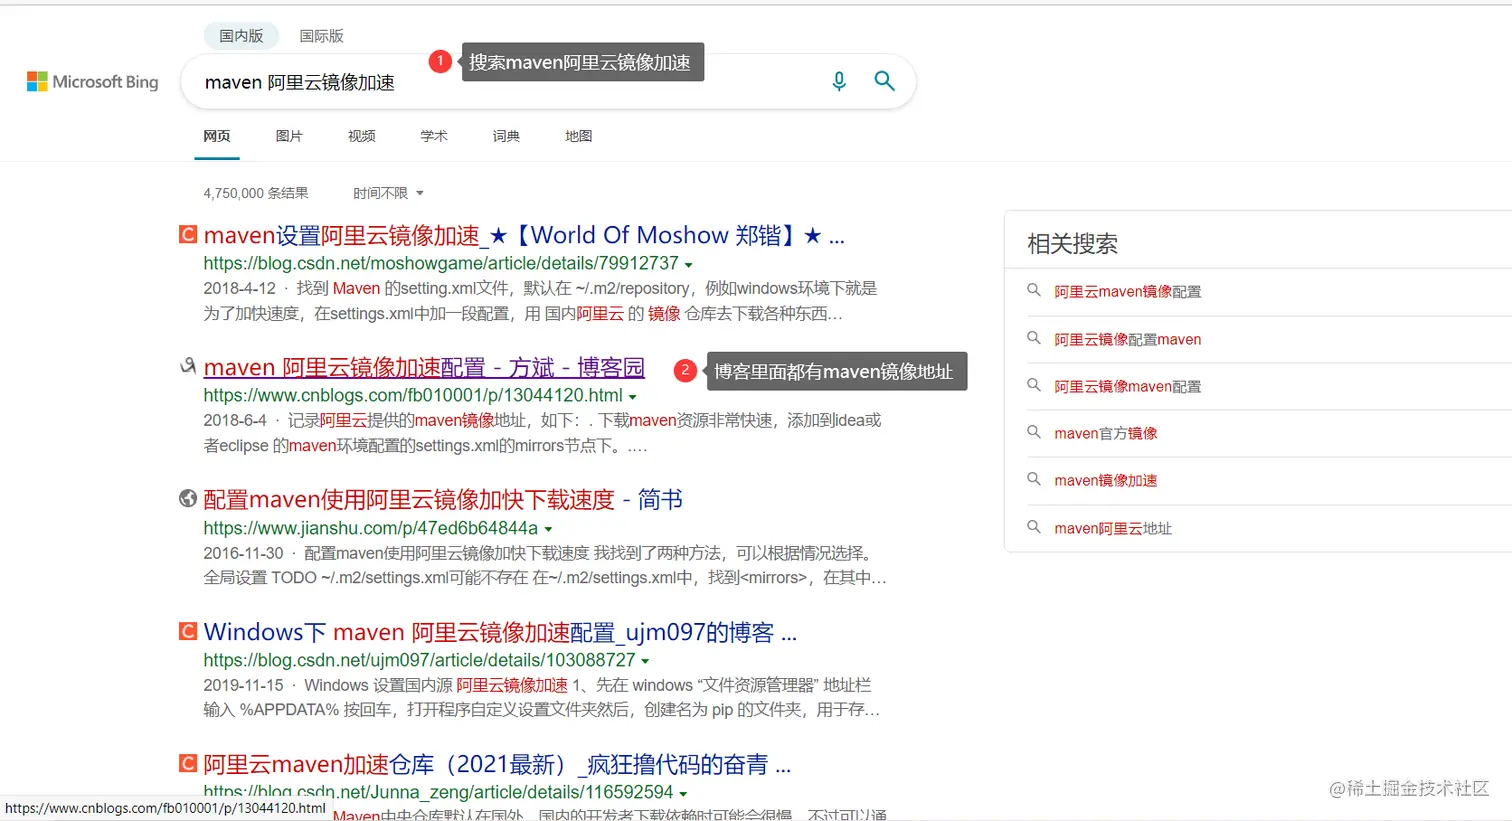
Task: Click the CSDN icon beside the first result
Action: 187,233
